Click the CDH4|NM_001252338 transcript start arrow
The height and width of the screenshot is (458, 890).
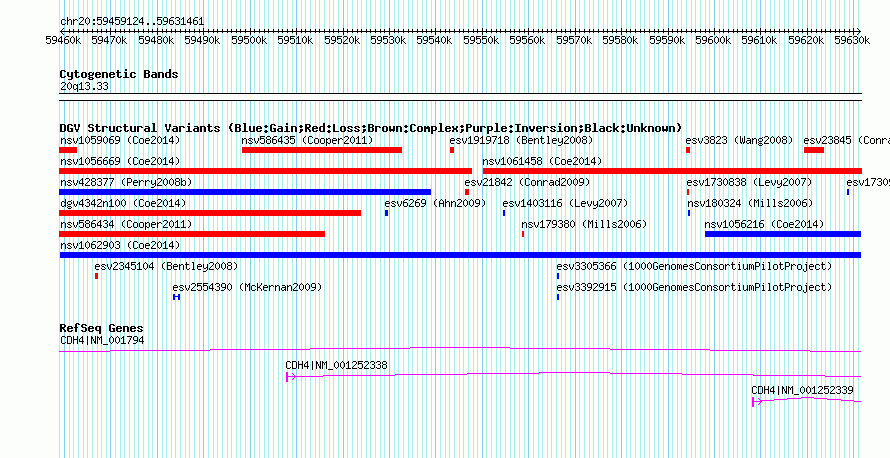(x=290, y=376)
